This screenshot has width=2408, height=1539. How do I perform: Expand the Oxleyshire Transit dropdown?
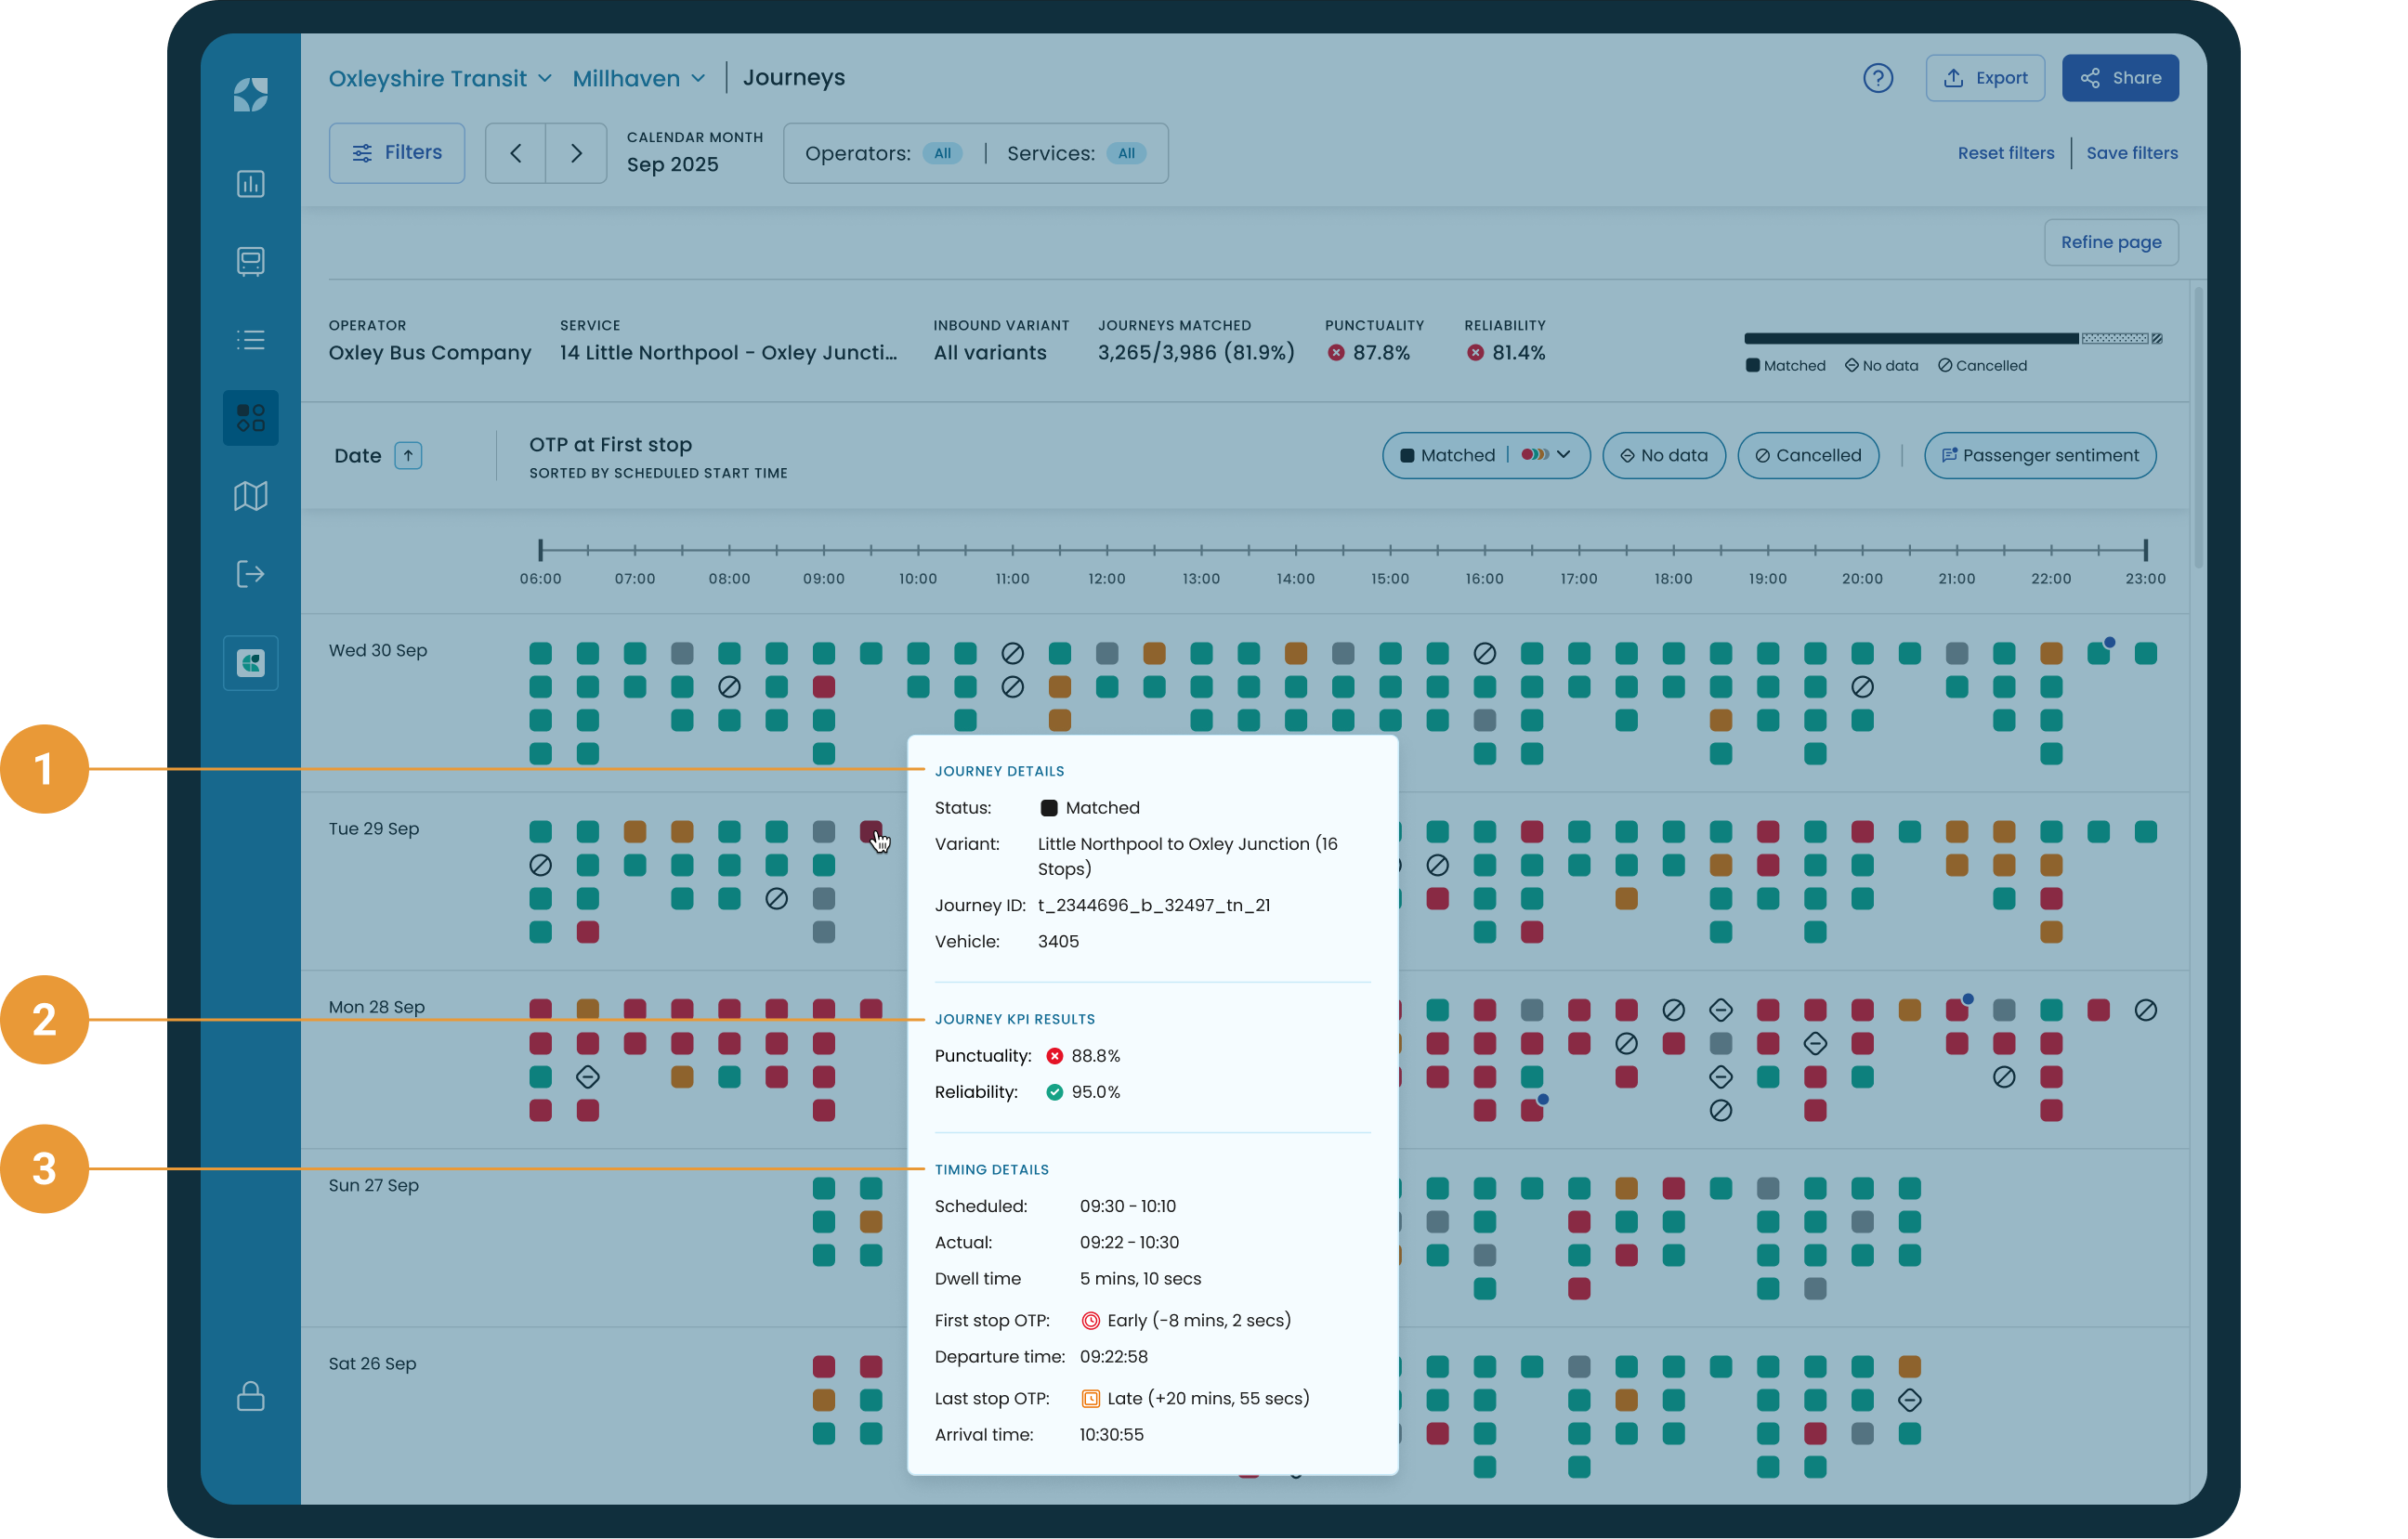(440, 78)
